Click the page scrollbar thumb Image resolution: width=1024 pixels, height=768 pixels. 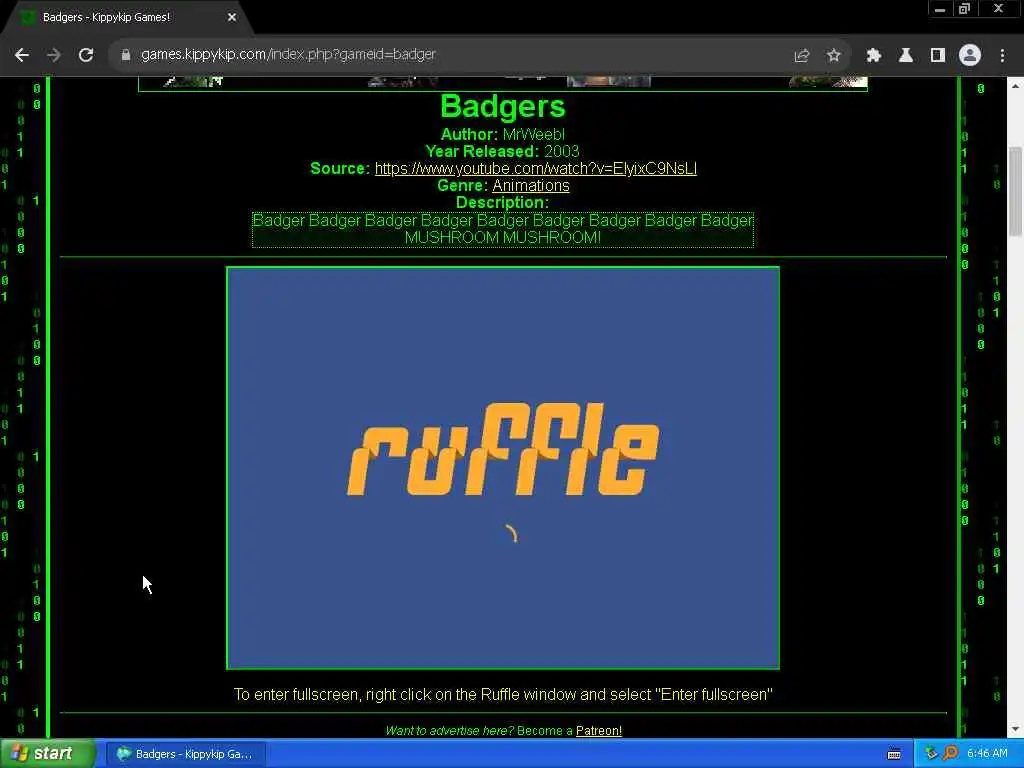pos(1016,191)
